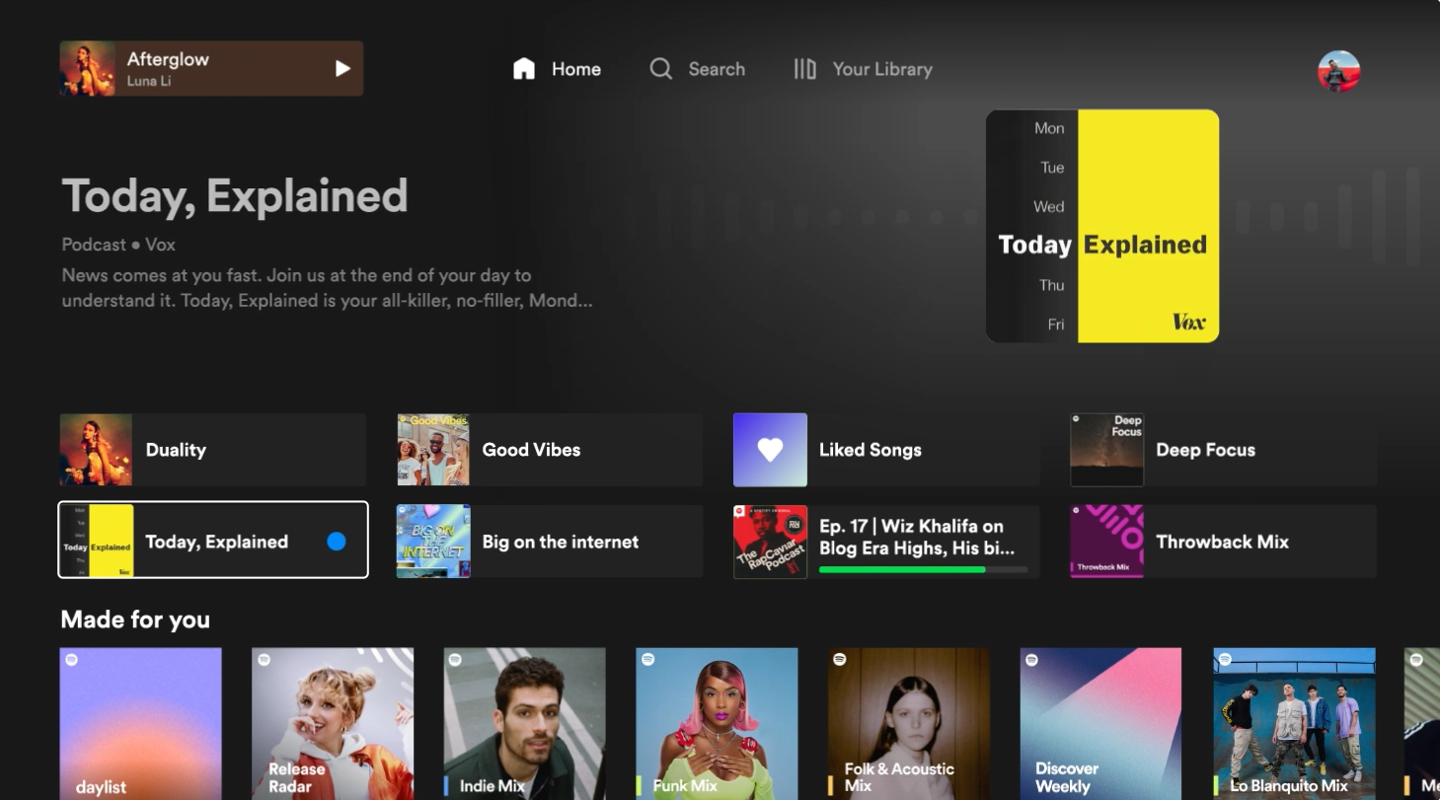The width and height of the screenshot is (1440, 800).
Task: Open the Today, Explained podcast cover art
Action: tap(1101, 226)
